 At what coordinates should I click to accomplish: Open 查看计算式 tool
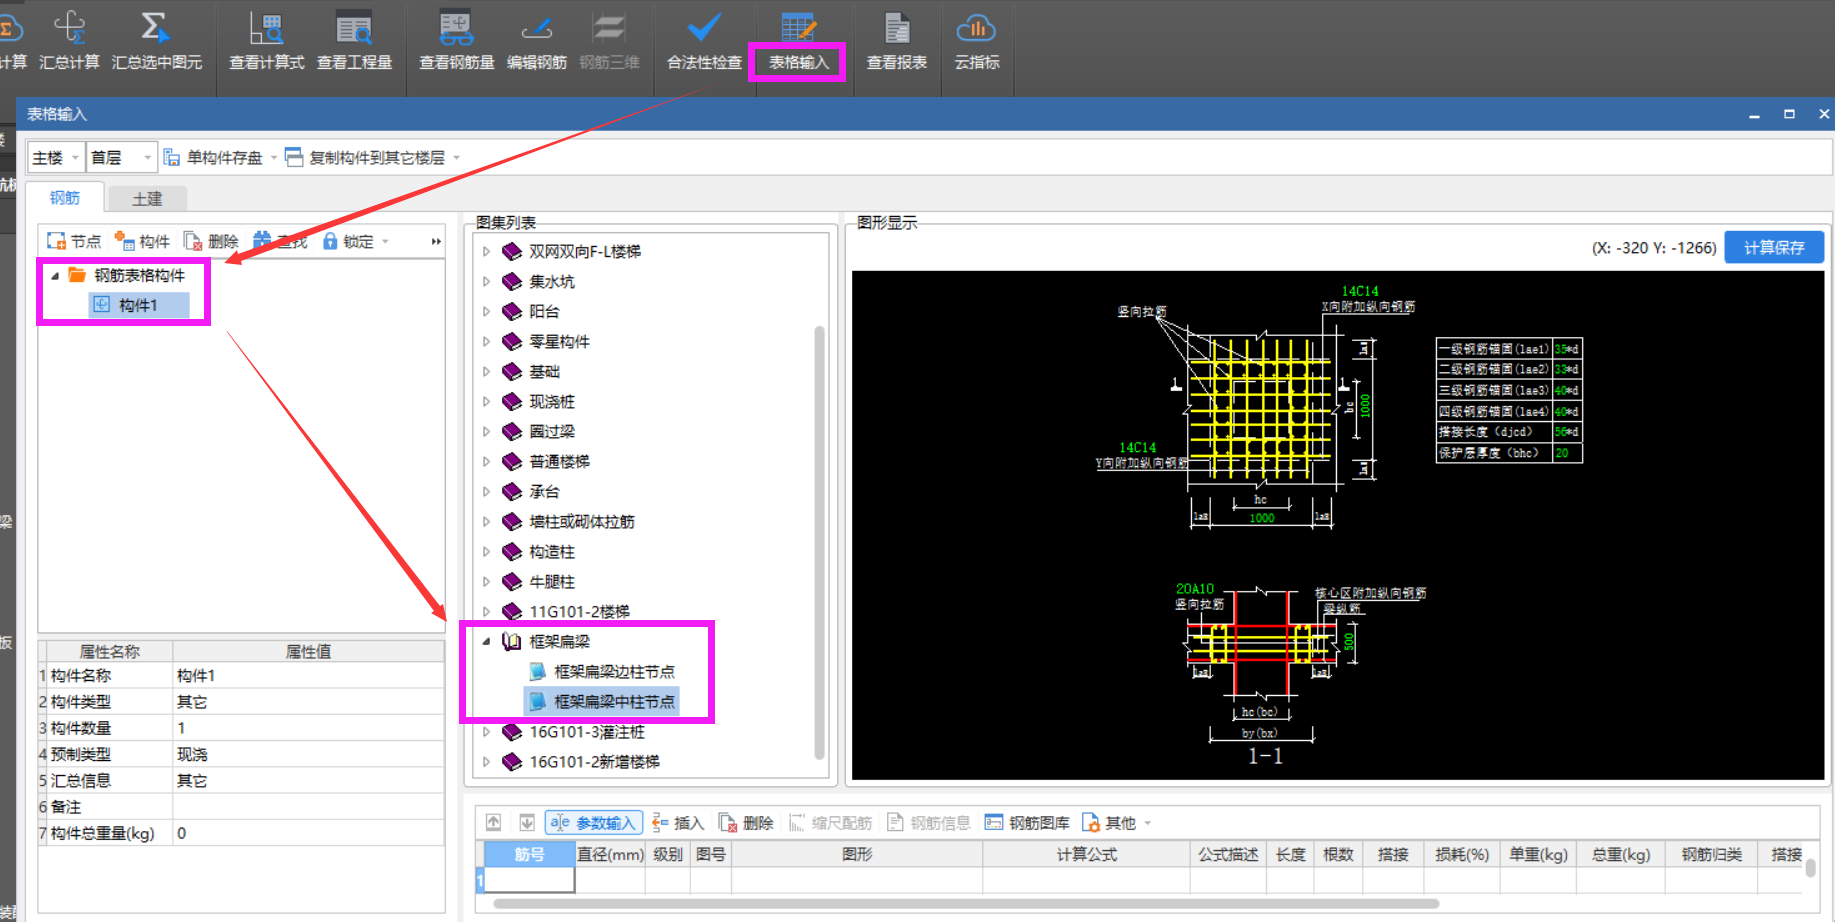point(266,40)
